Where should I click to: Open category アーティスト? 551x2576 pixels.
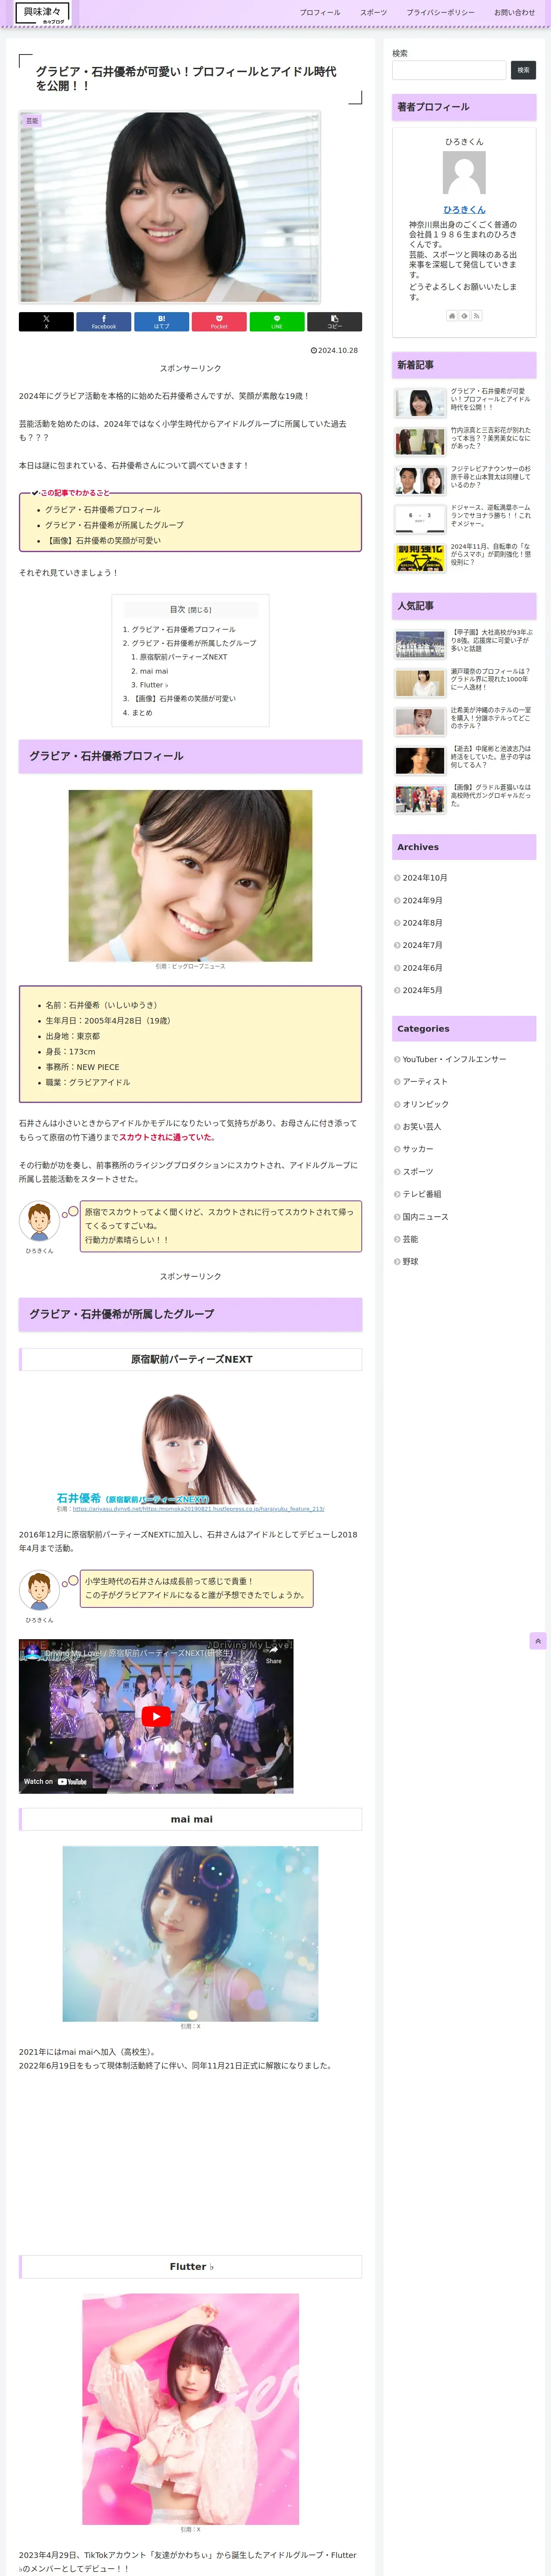click(x=425, y=1082)
